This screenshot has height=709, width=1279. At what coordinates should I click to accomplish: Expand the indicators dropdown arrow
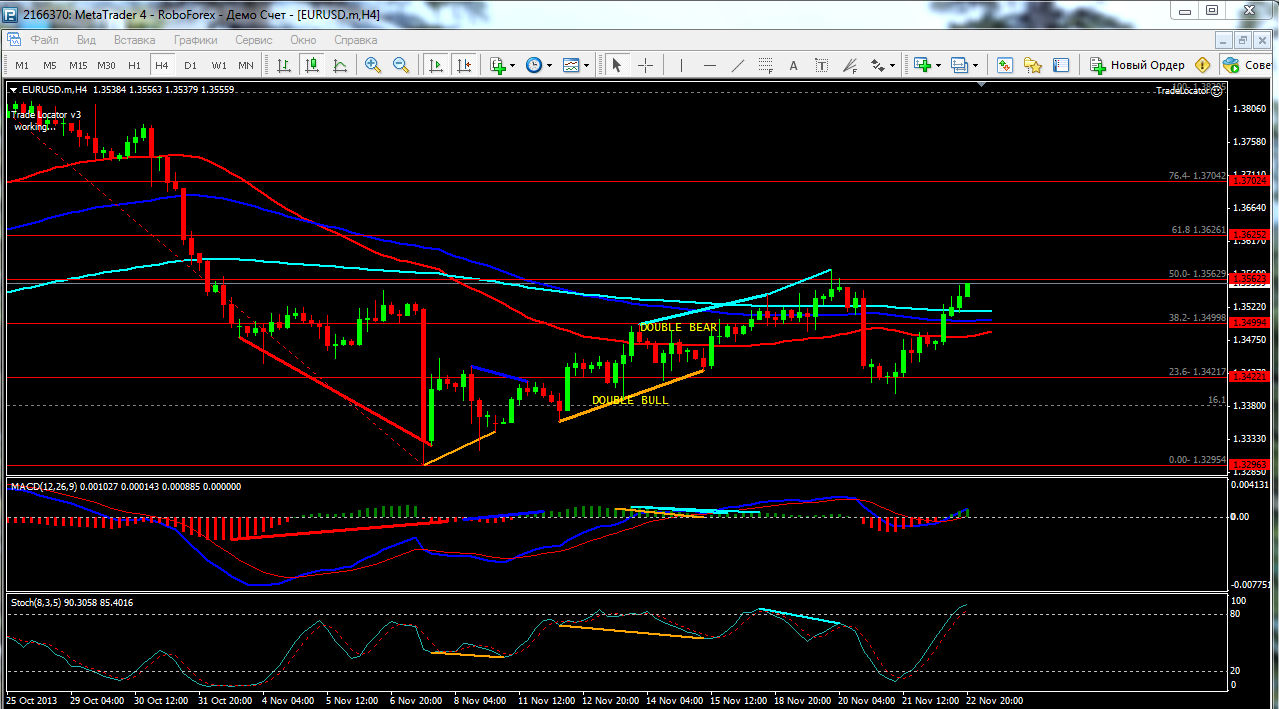point(513,66)
